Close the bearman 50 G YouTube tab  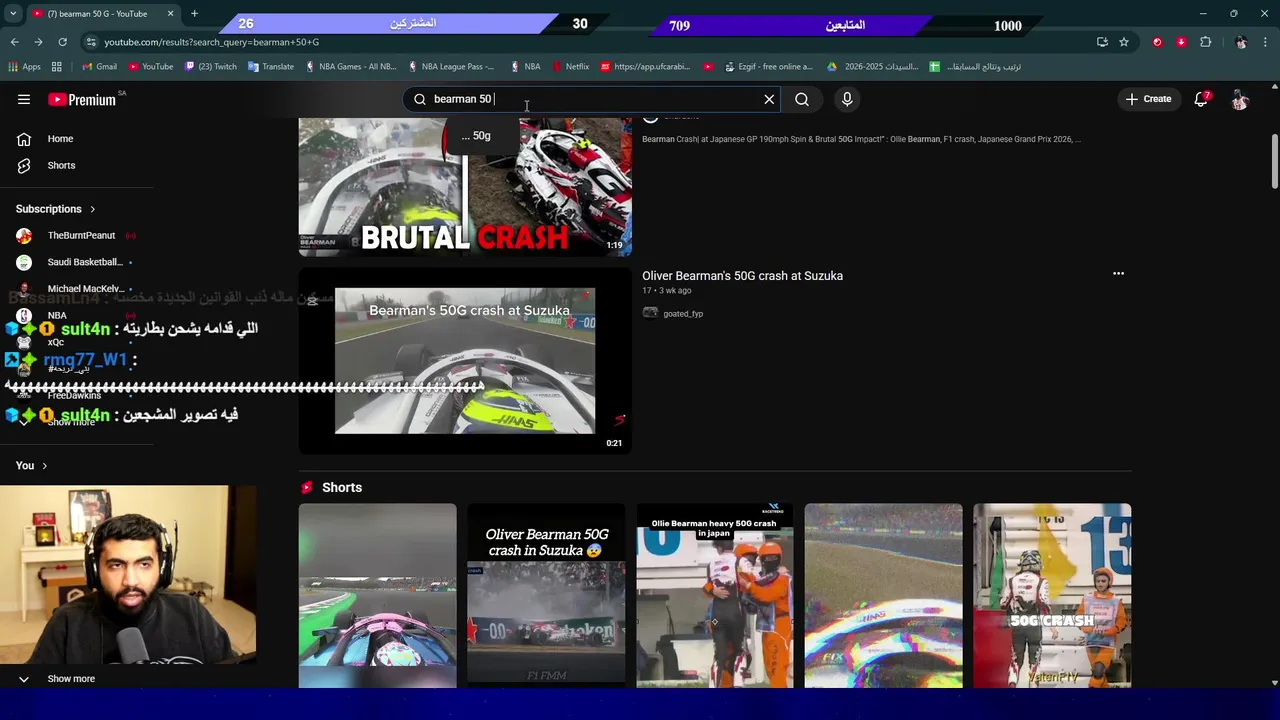coord(170,14)
